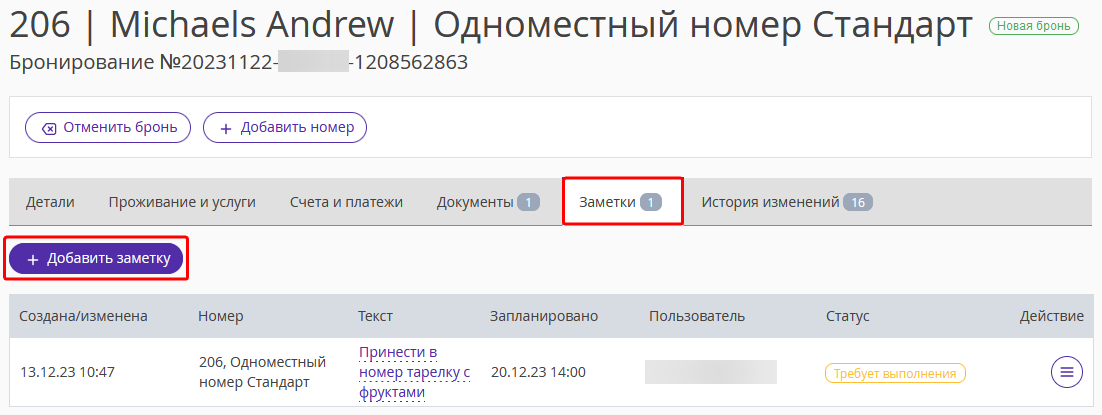The width and height of the screenshot is (1102, 415).
Task: Click the cell "206, Одноместный номер Стандарт"
Action: [263, 372]
